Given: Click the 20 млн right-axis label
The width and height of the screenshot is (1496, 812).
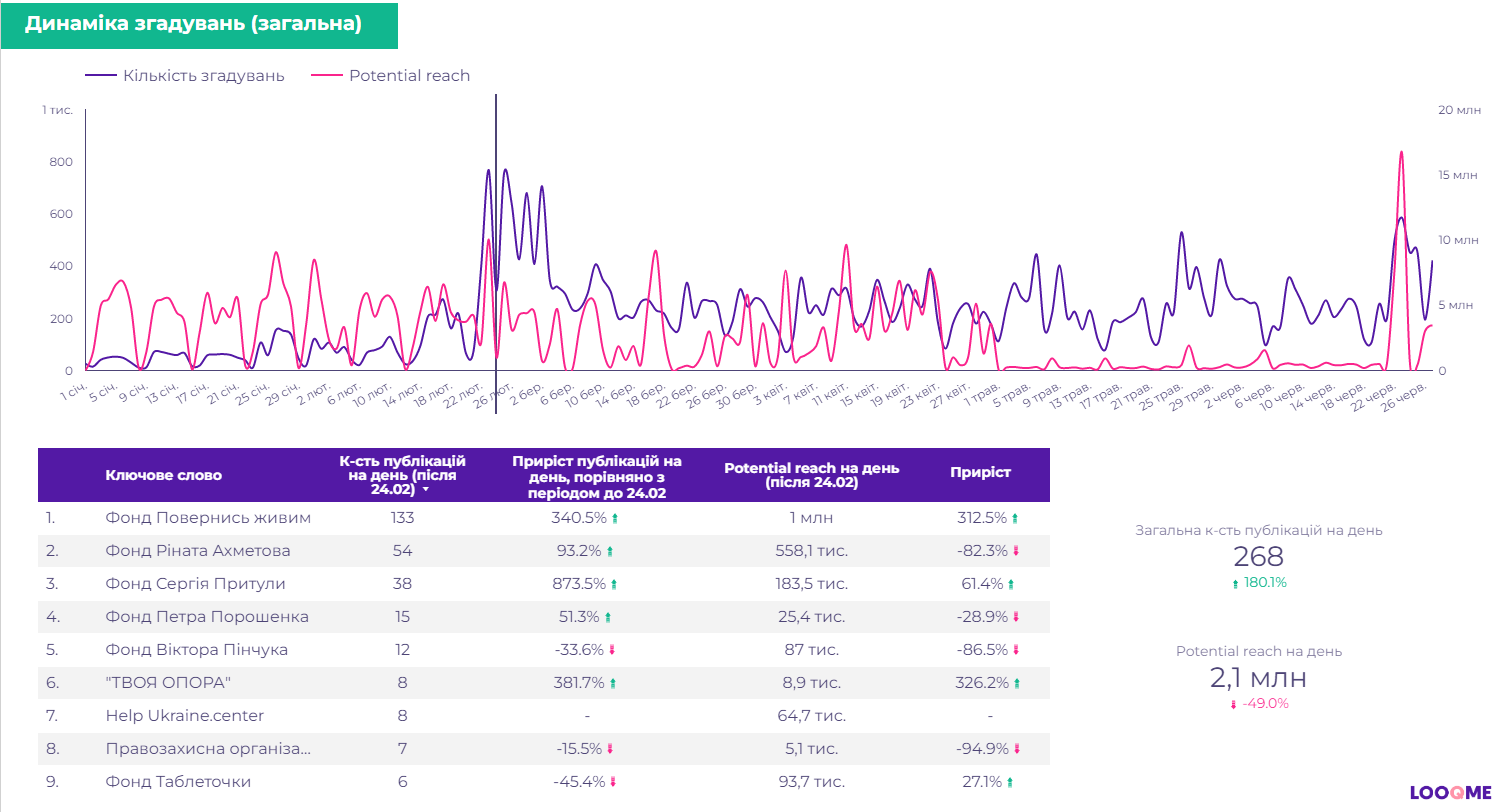Looking at the screenshot, I should point(1459,110).
